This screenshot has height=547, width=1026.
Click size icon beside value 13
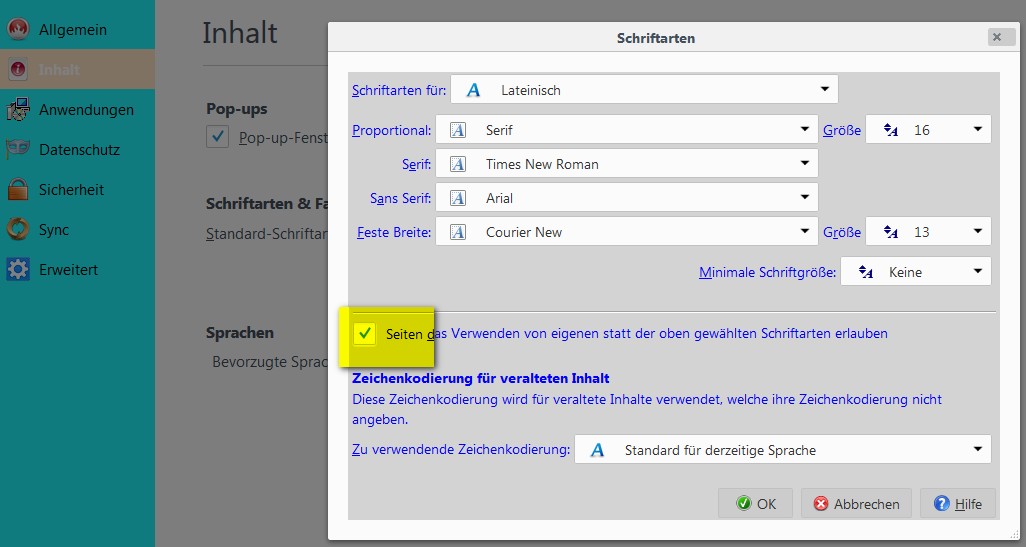tap(891, 232)
